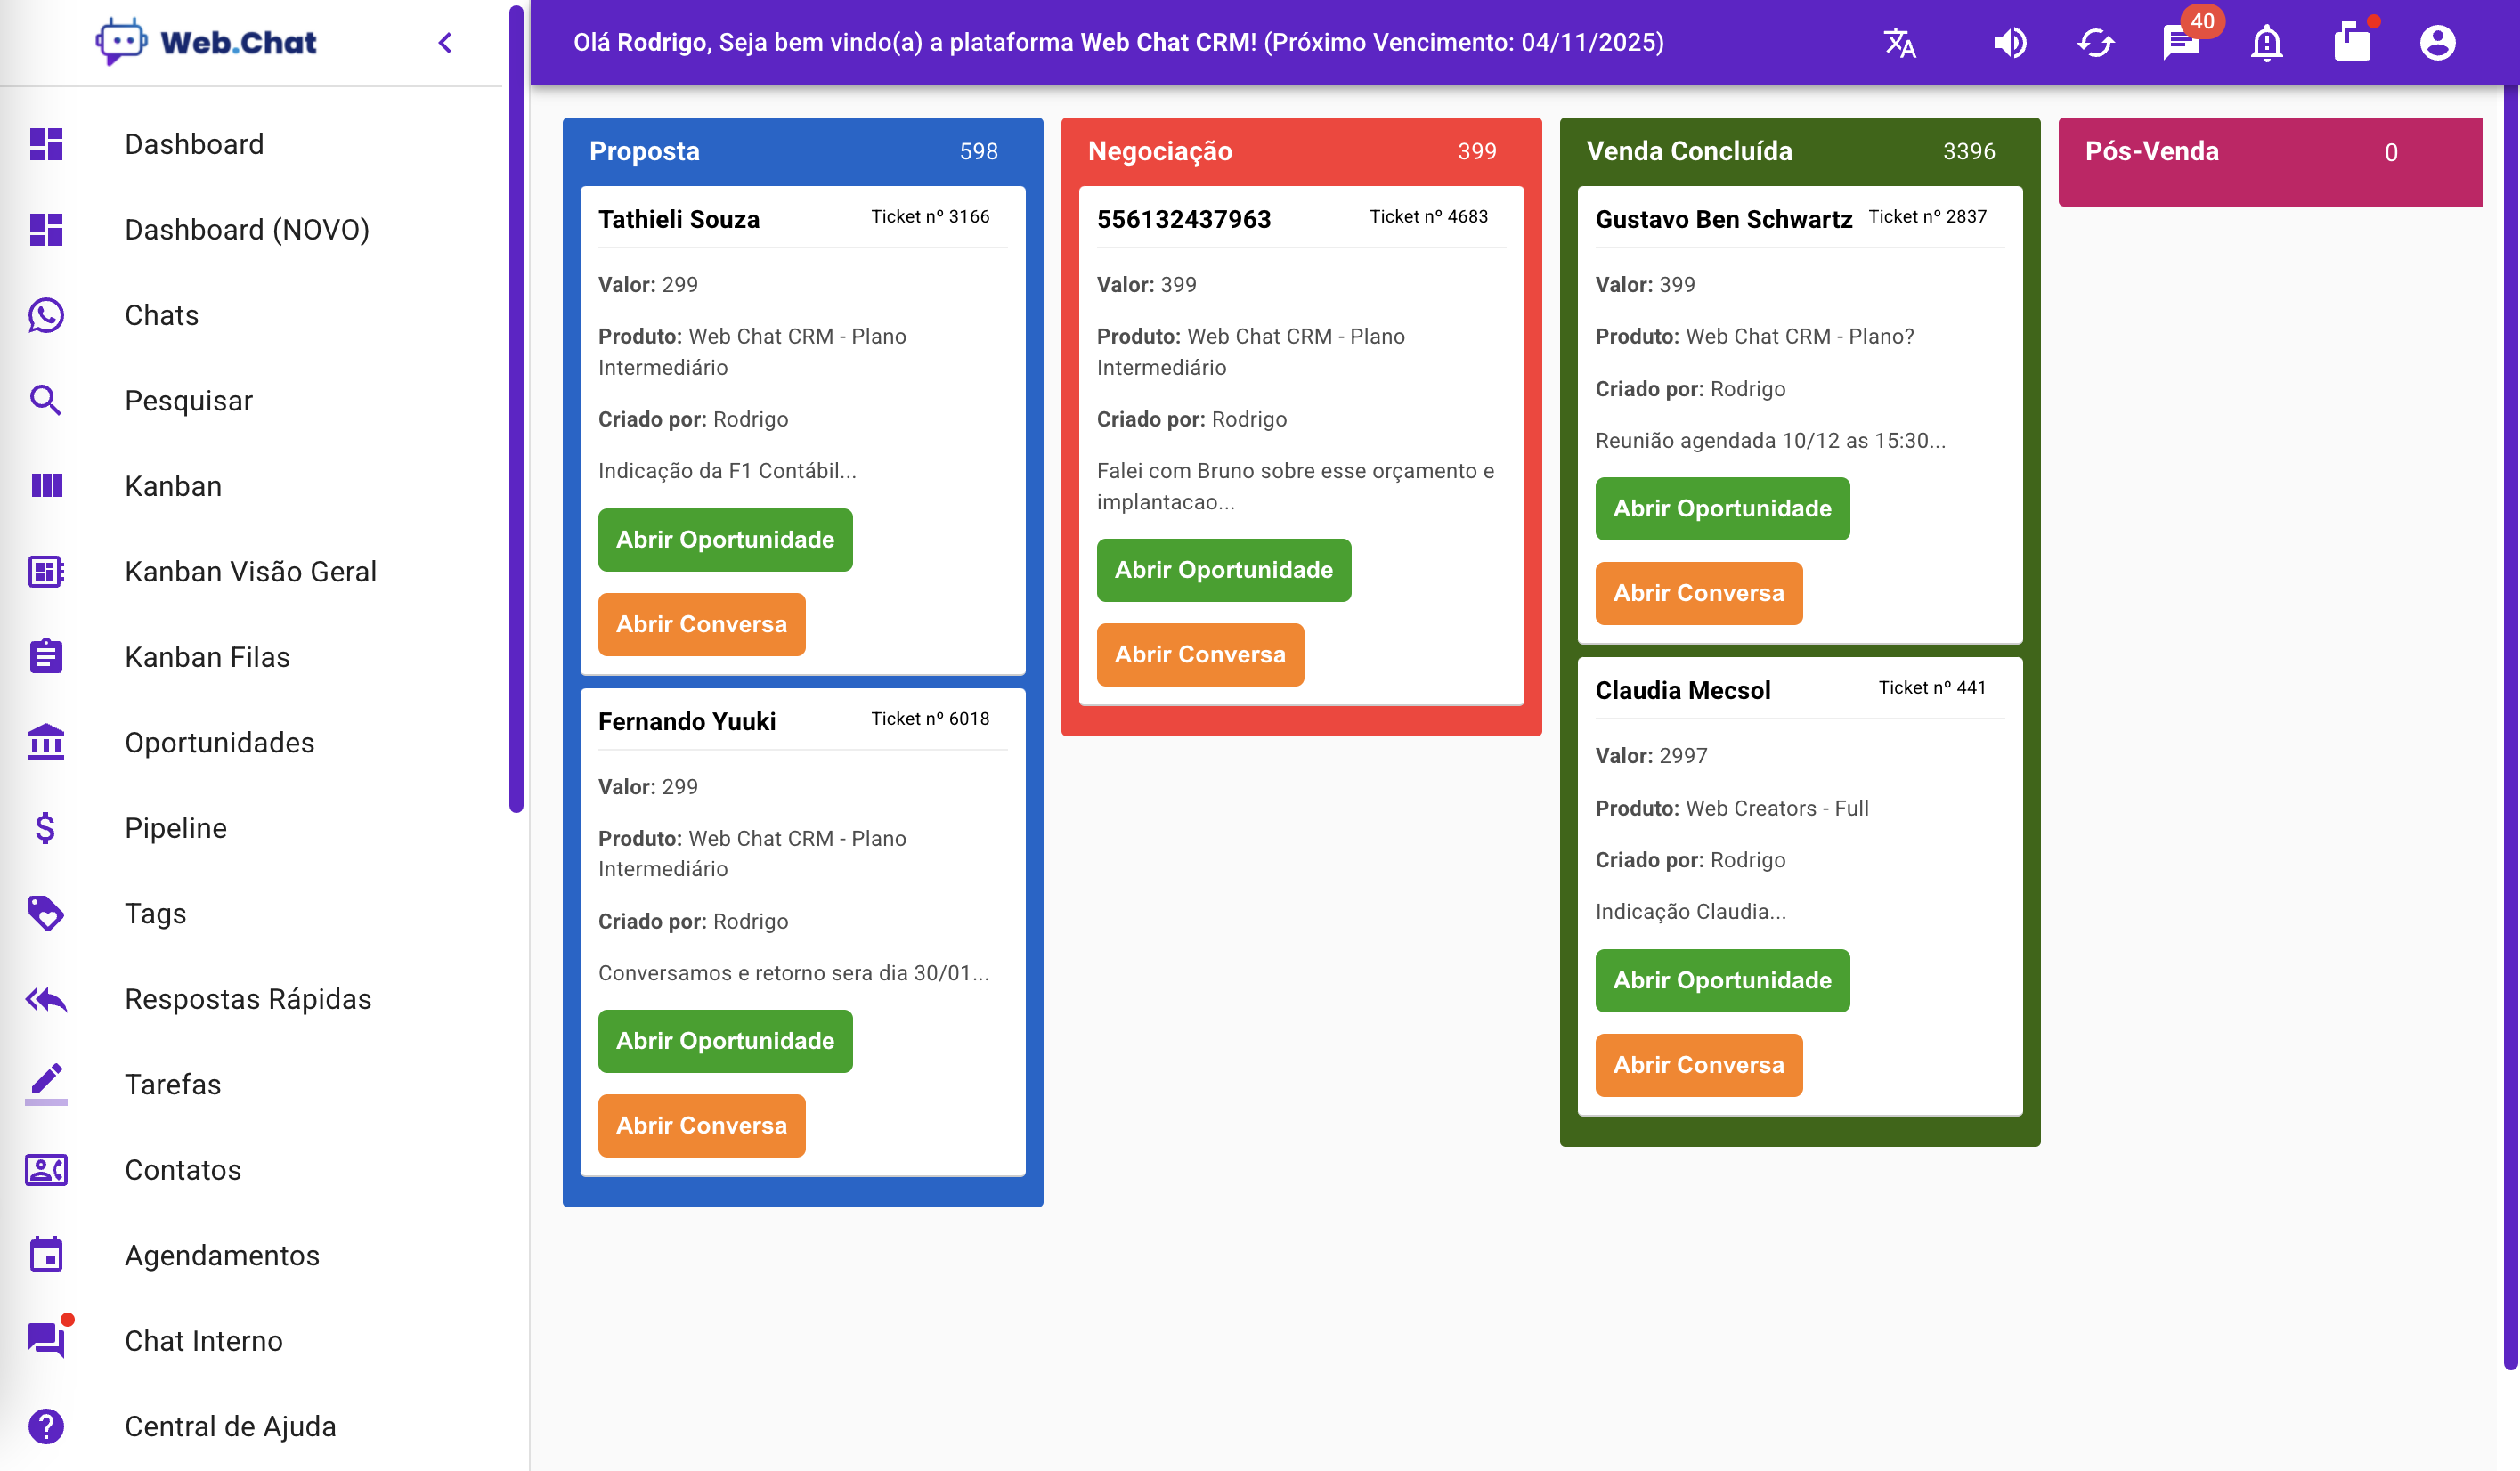This screenshot has height=1471, width=2520.
Task: Open the language translate icon
Action: click(x=1900, y=43)
